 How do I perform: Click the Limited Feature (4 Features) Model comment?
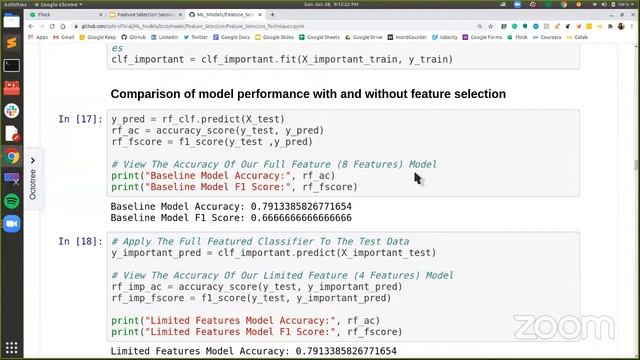coord(282,275)
